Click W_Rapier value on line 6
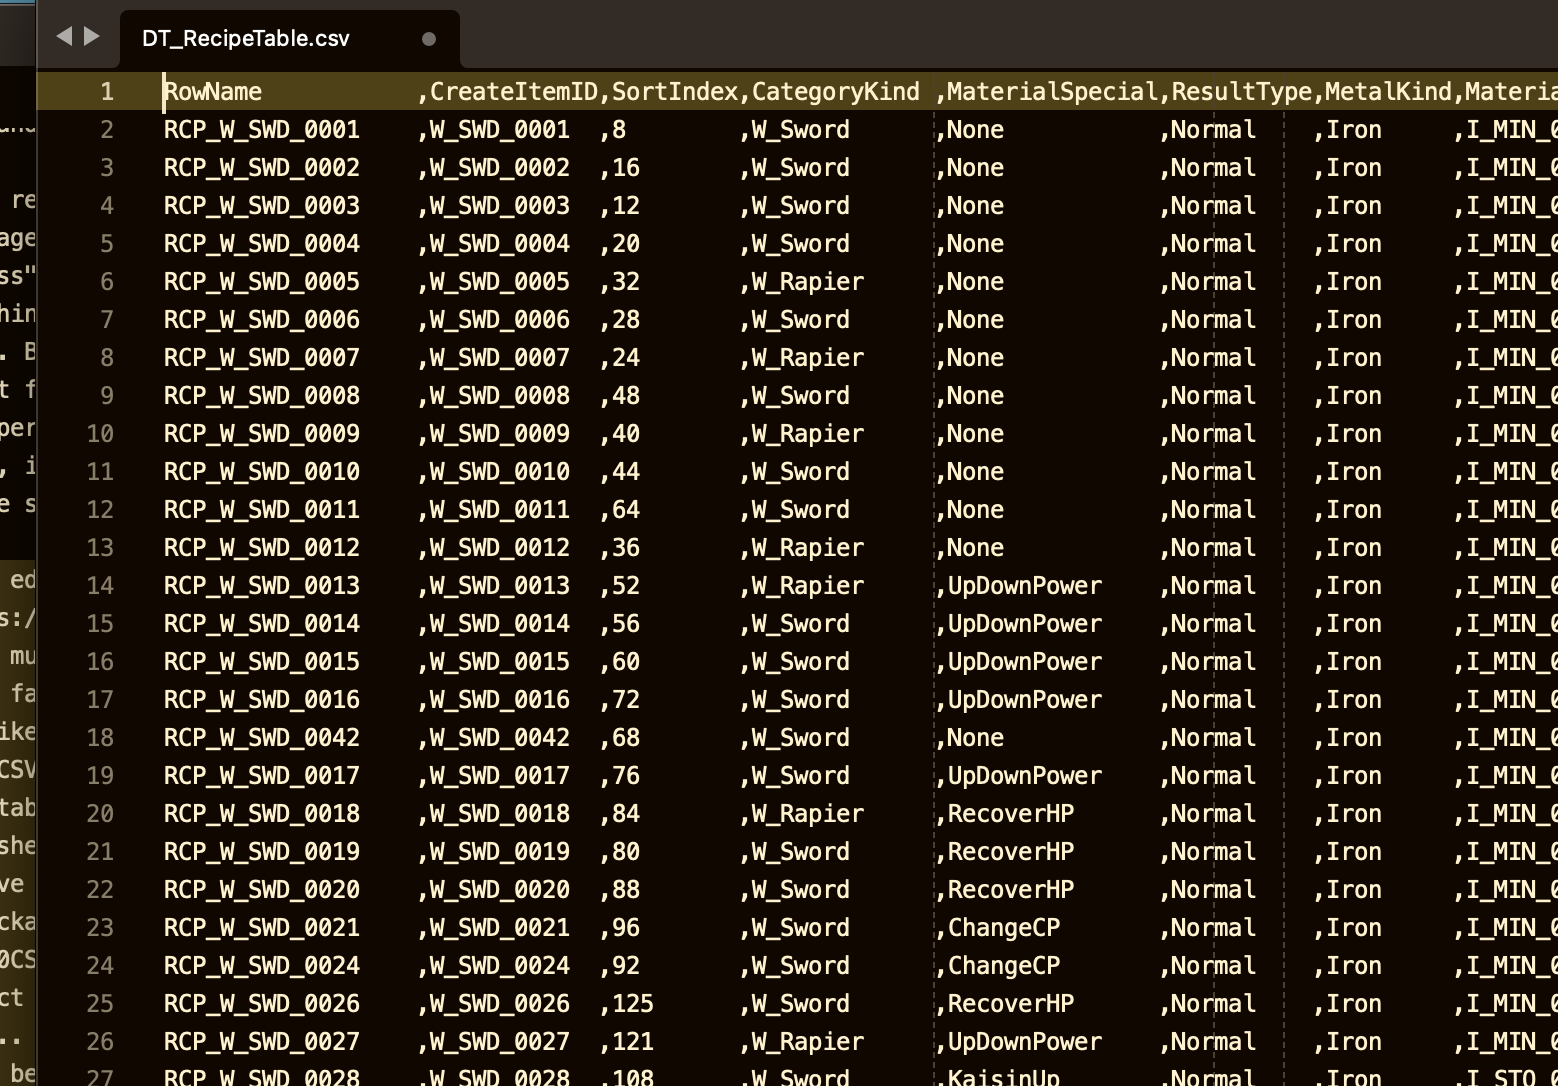Image resolution: width=1558 pixels, height=1086 pixels. (x=807, y=282)
